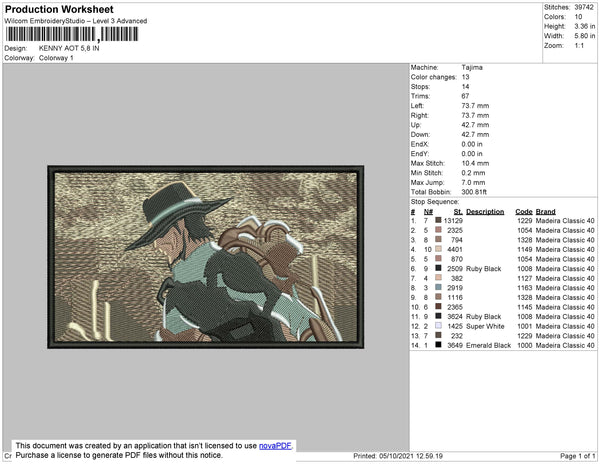Select the Emerald Black swatch in row 14
The height and width of the screenshot is (464, 600).
tap(438, 345)
